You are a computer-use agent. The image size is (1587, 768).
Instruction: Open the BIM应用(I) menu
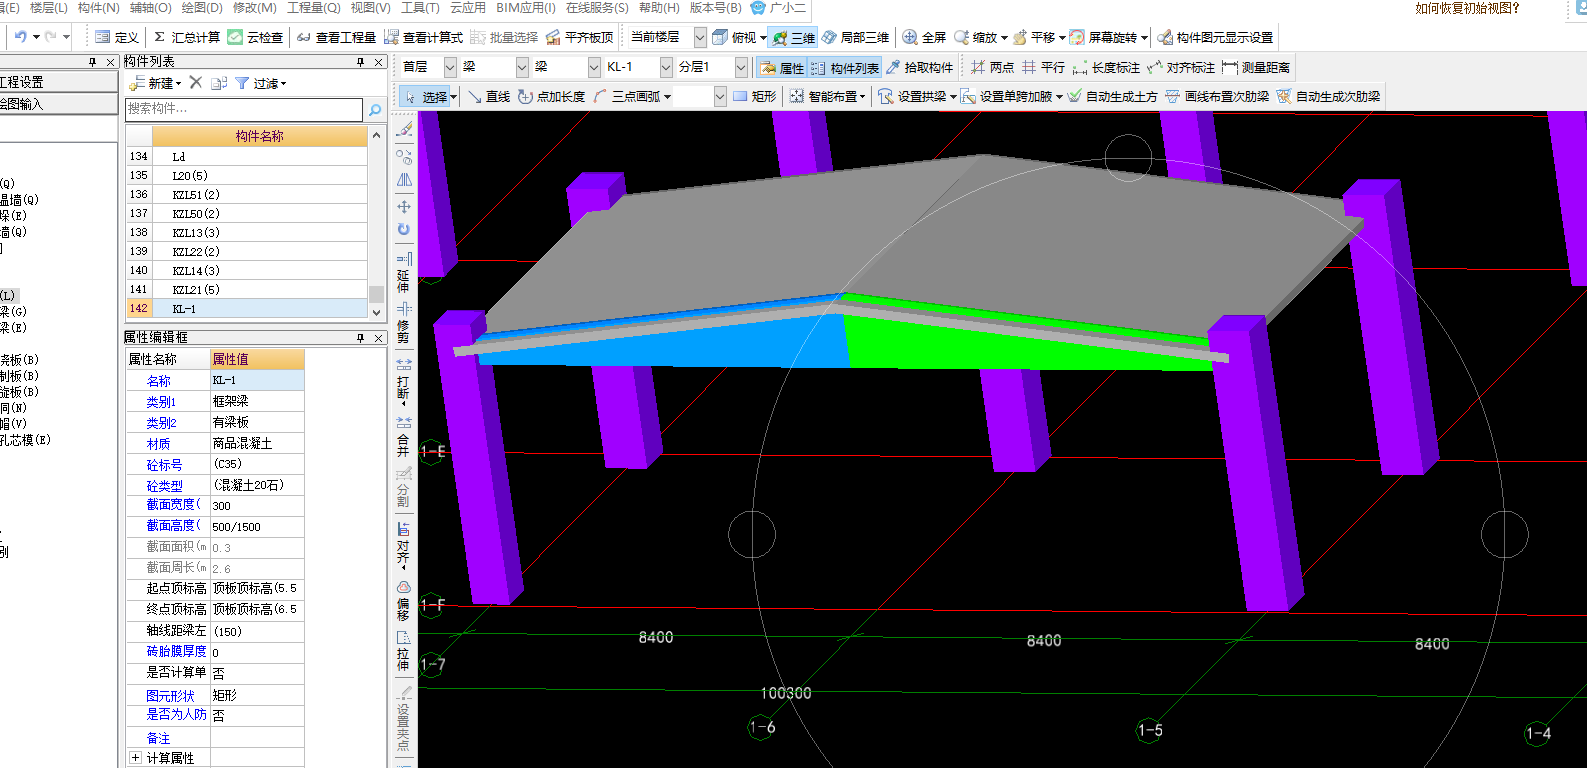[x=525, y=8]
